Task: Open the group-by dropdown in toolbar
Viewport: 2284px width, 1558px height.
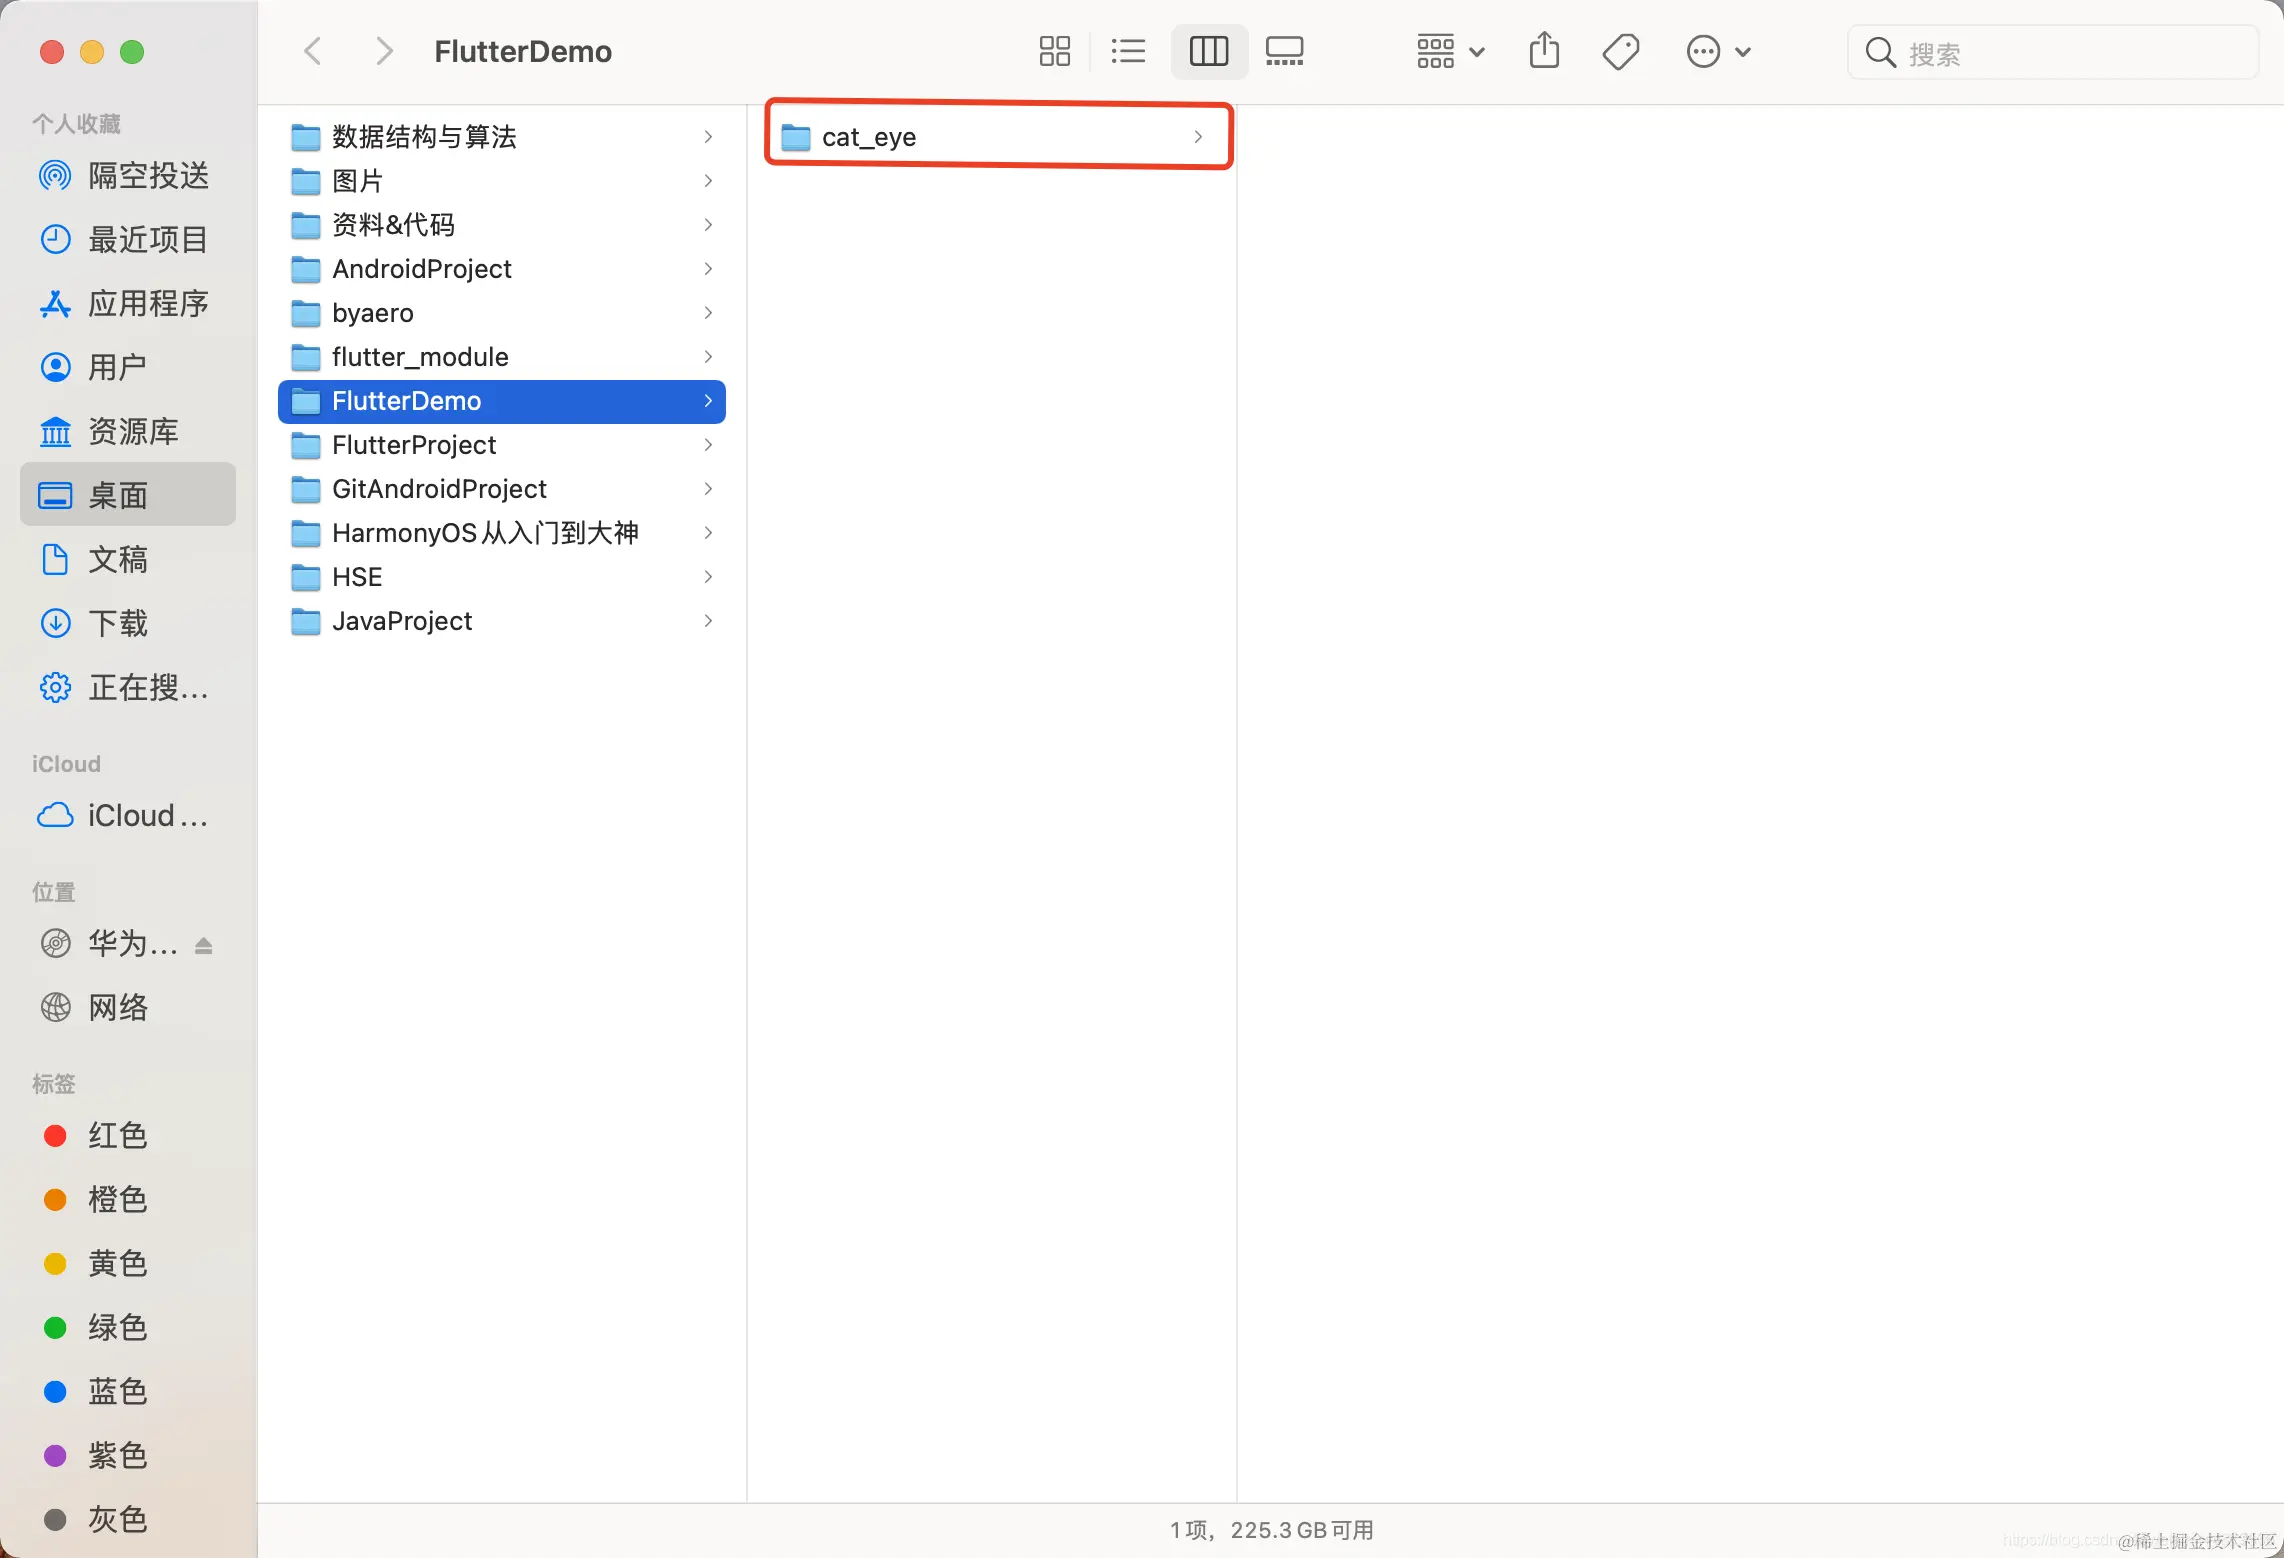Action: coord(1450,51)
